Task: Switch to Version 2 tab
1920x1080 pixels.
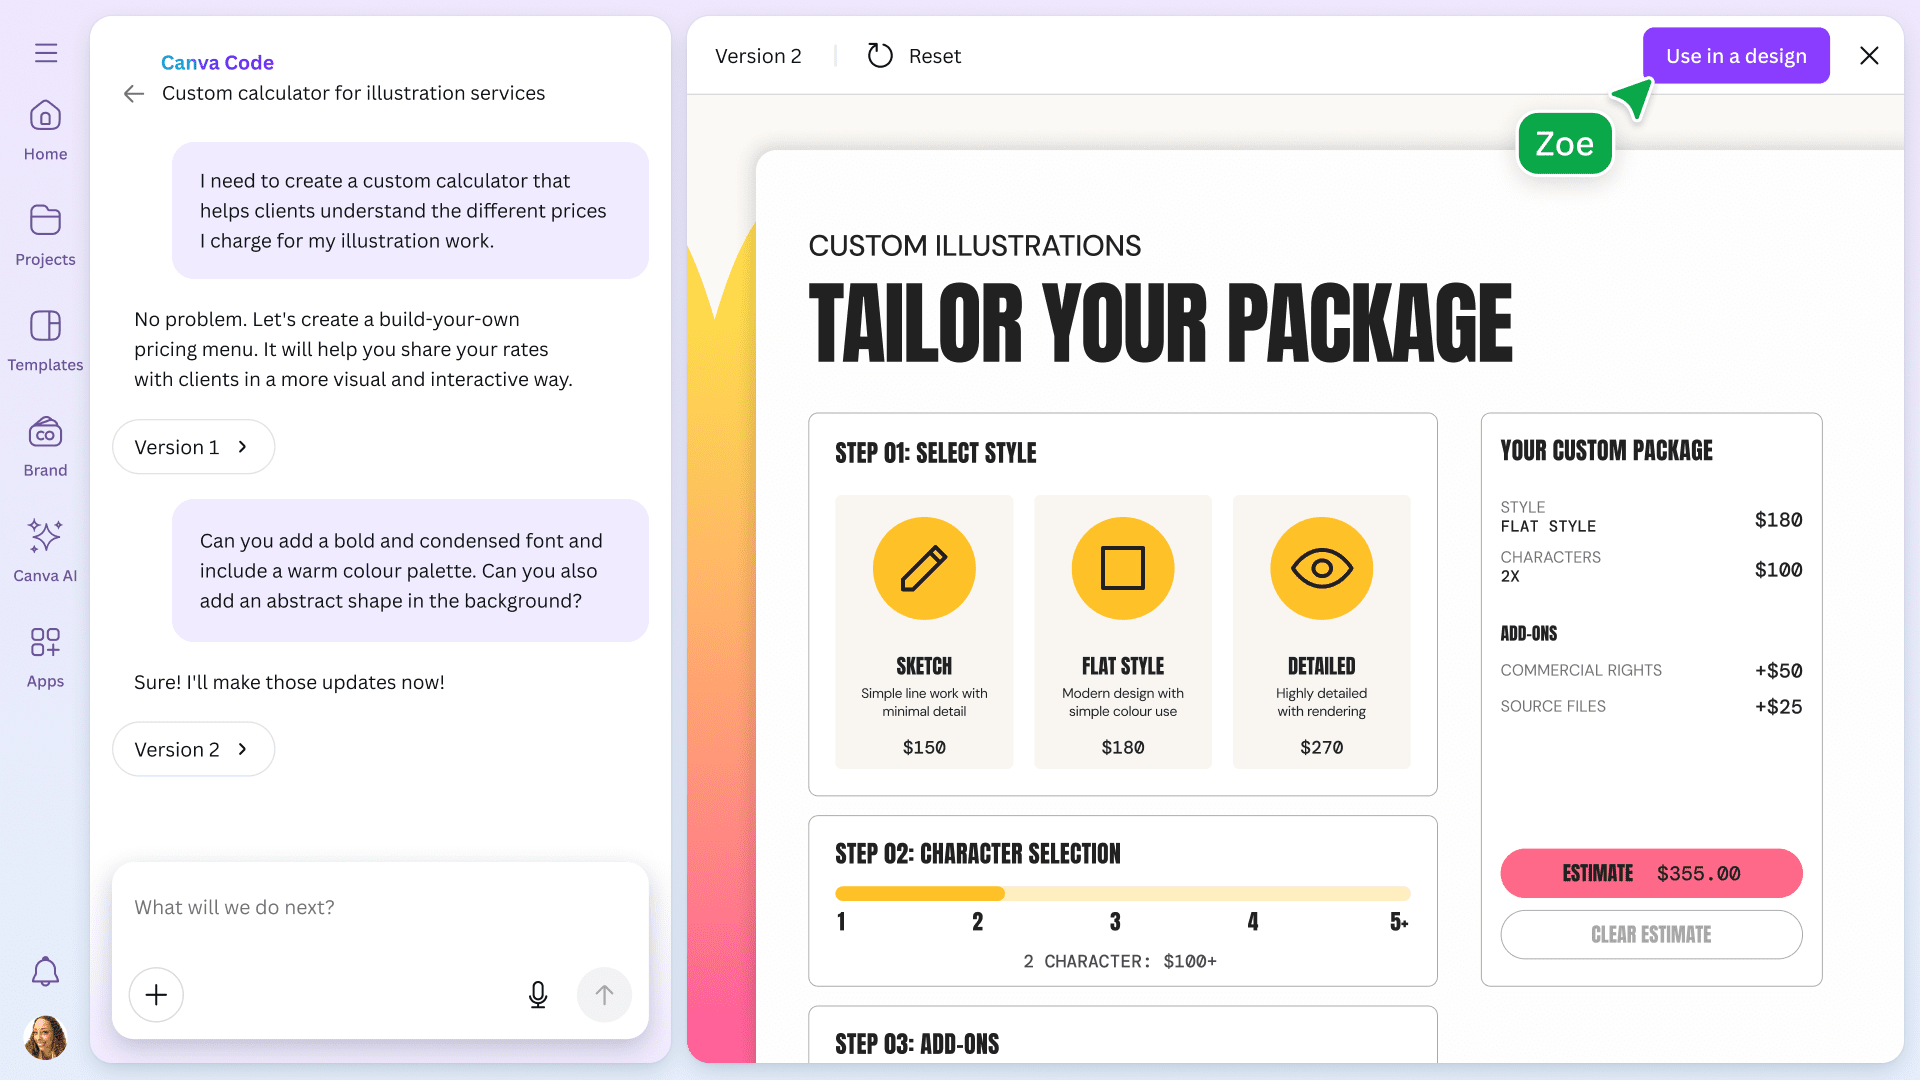Action: pos(759,56)
